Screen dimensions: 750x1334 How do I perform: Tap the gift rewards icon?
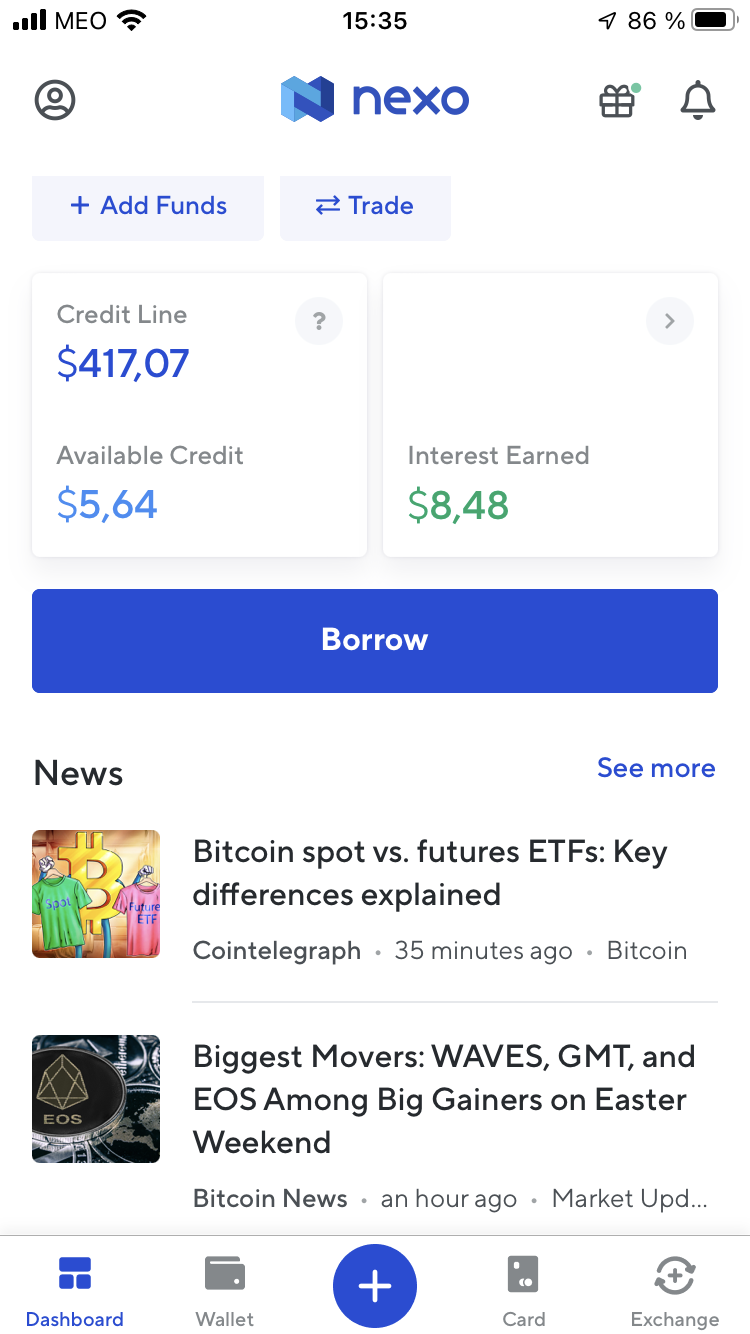[618, 100]
